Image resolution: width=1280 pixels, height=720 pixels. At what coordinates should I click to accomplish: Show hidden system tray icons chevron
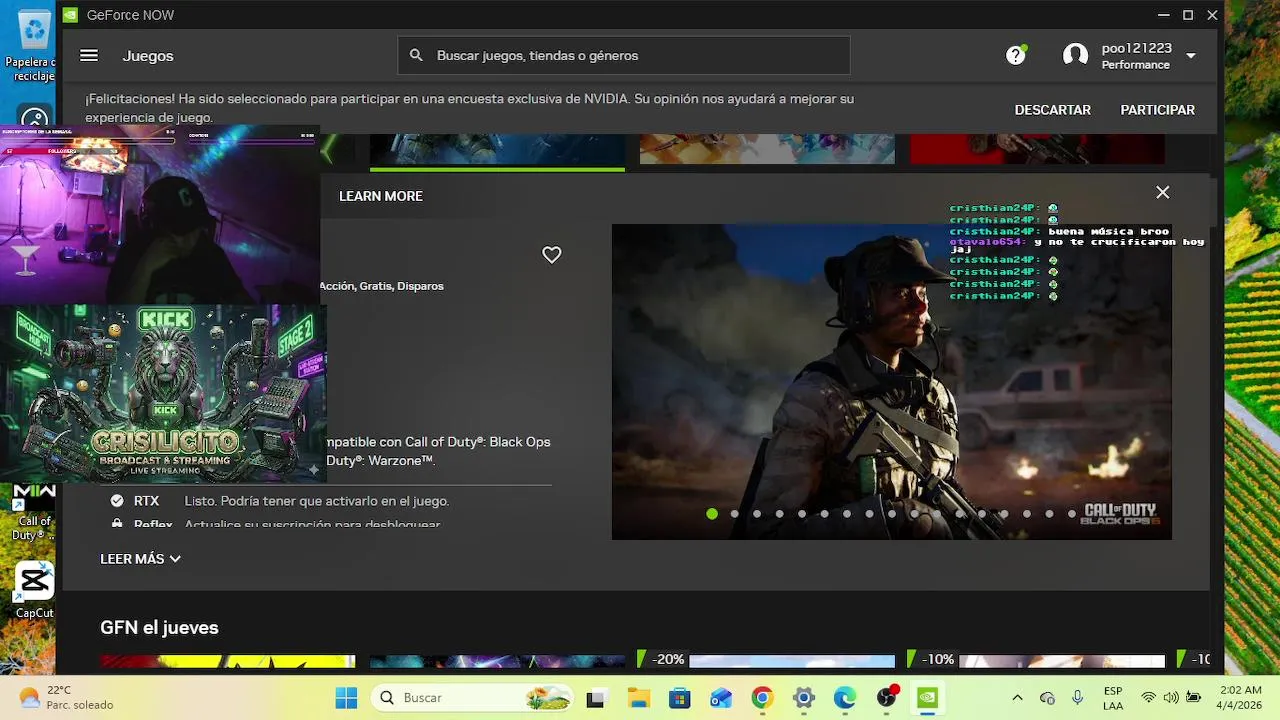[1017, 698]
